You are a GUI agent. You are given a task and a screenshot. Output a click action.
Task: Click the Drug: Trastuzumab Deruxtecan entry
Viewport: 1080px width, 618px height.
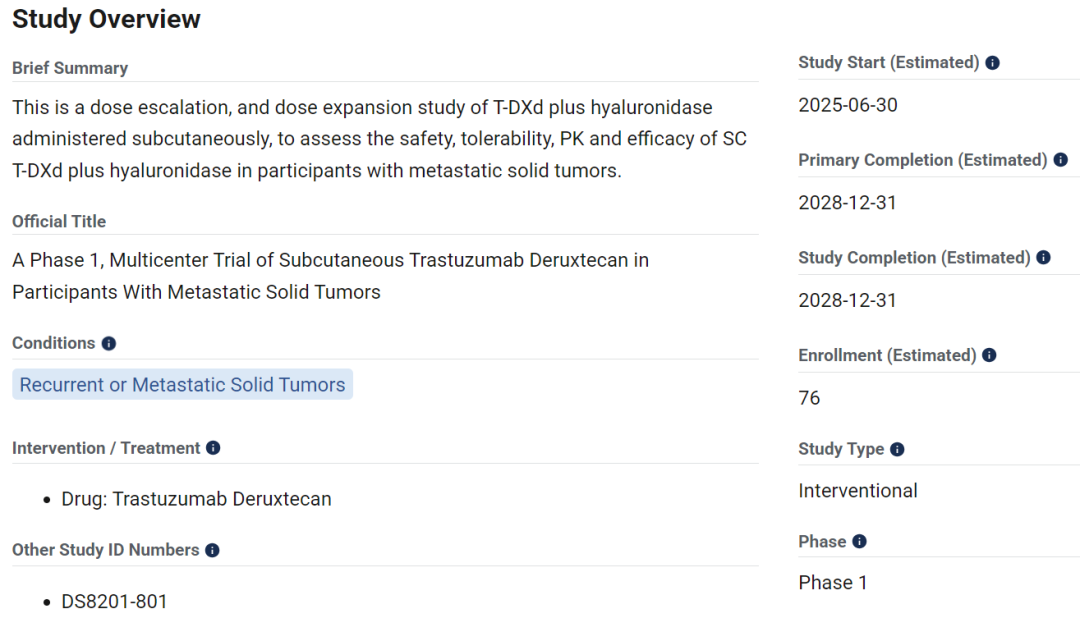196,499
